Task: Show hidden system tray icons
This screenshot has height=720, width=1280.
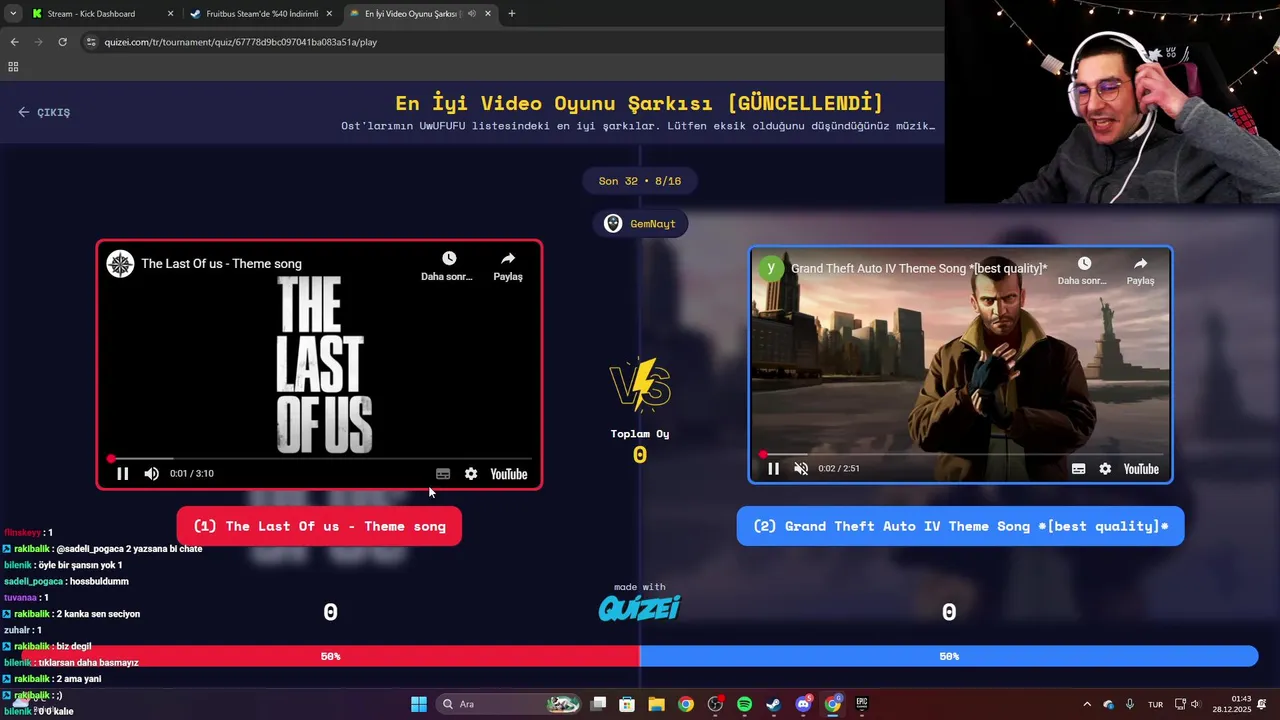Action: click(1087, 704)
